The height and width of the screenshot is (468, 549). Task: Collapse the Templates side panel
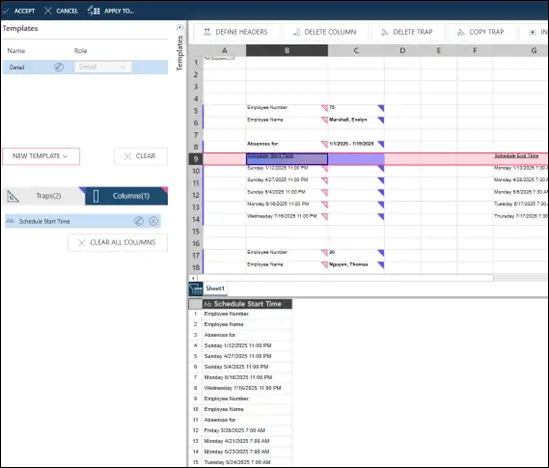(x=180, y=27)
